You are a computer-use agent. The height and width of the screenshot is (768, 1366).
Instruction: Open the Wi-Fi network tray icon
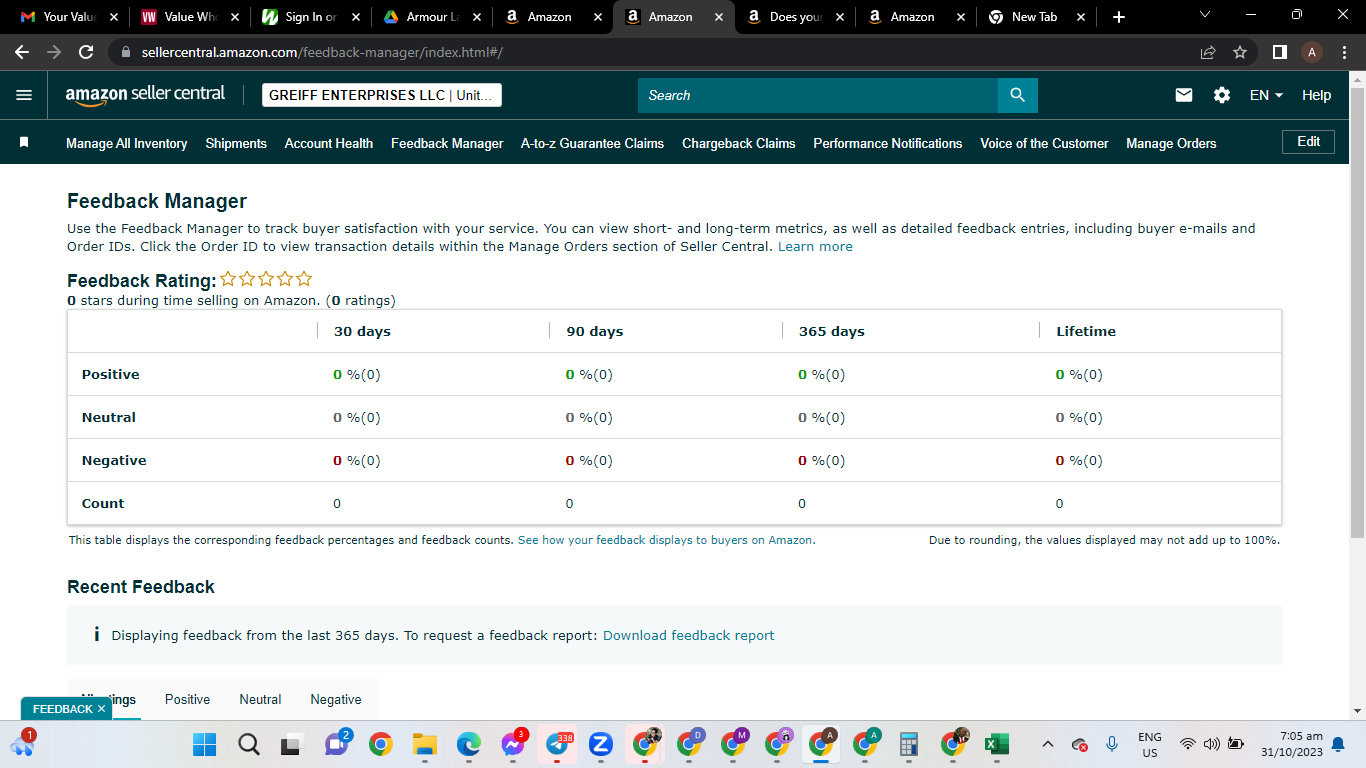point(1188,744)
